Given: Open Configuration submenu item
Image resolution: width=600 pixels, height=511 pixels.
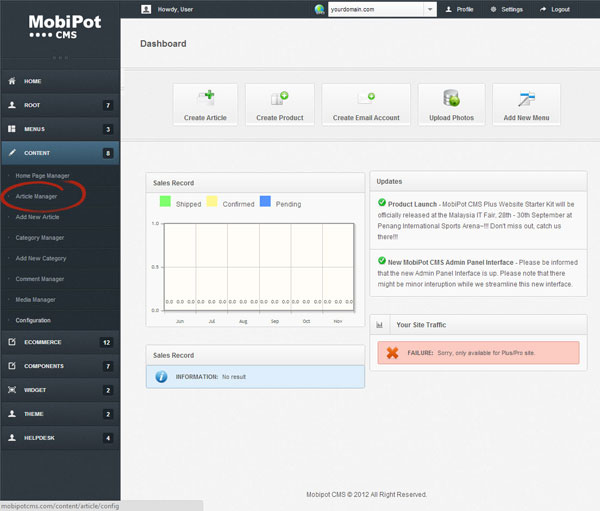Looking at the screenshot, I should point(33,320).
